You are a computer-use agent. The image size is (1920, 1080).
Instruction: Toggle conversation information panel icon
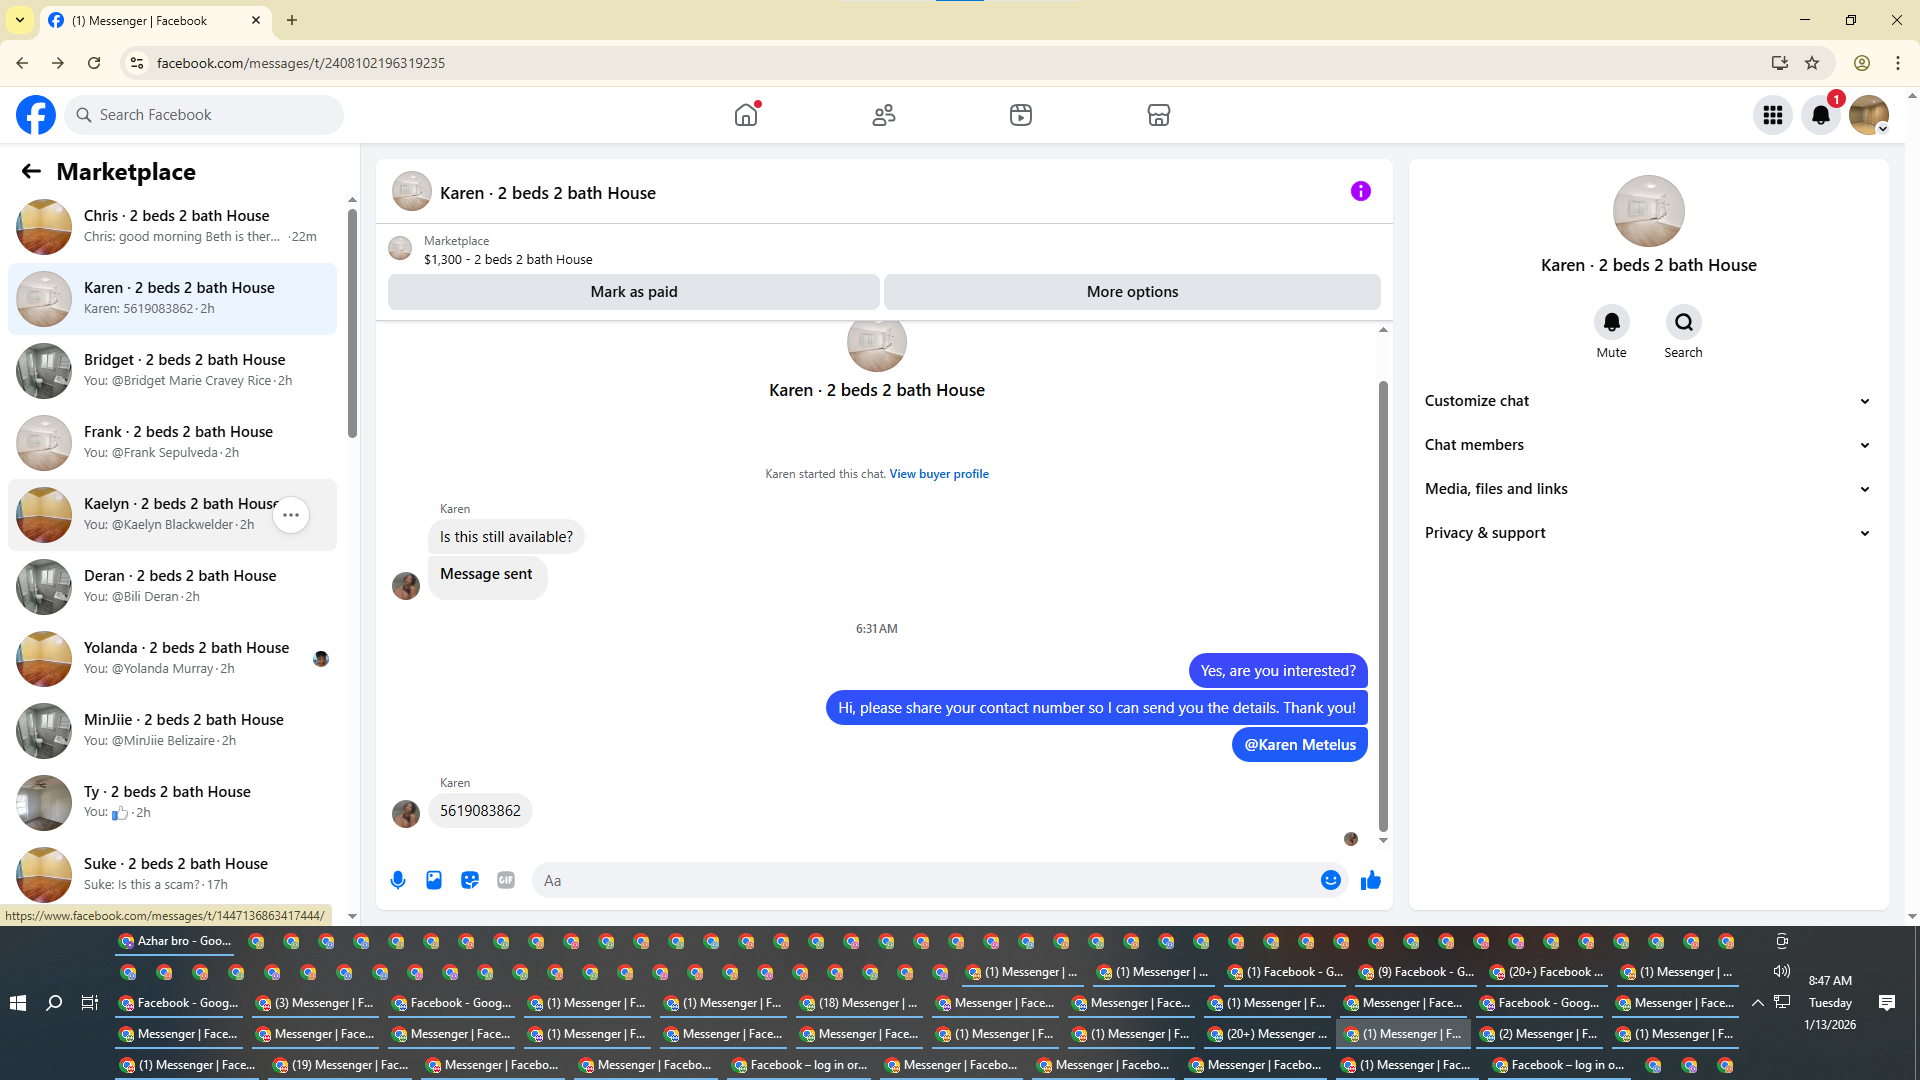[1360, 191]
